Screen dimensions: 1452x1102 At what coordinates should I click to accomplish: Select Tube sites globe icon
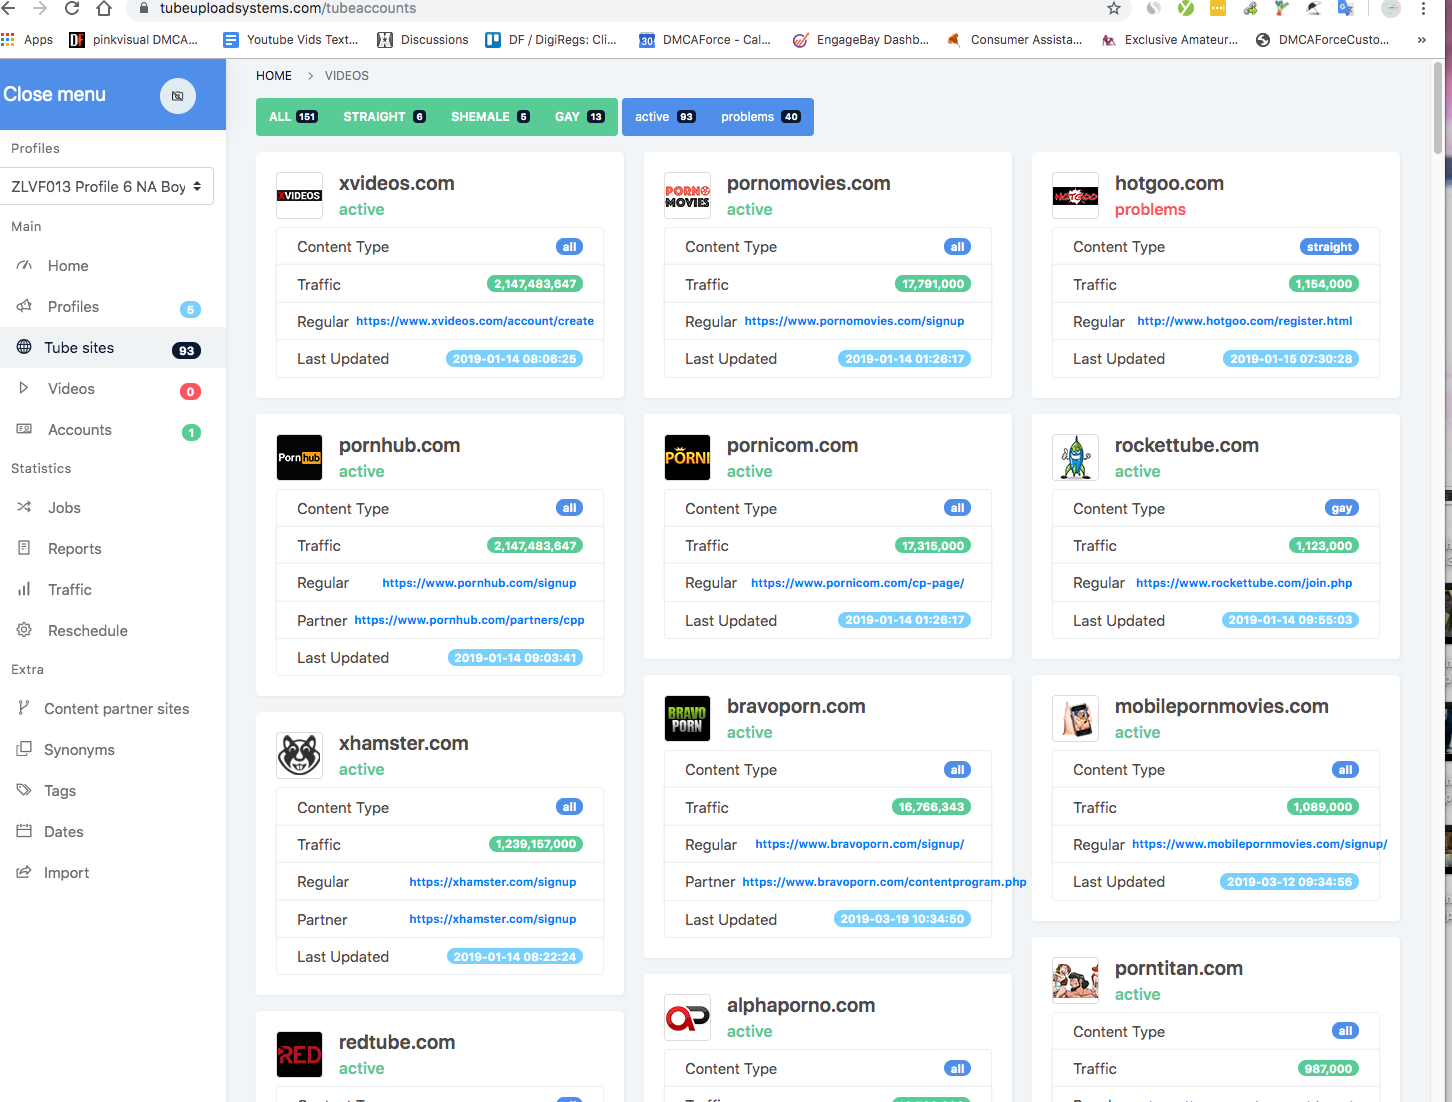pos(24,347)
